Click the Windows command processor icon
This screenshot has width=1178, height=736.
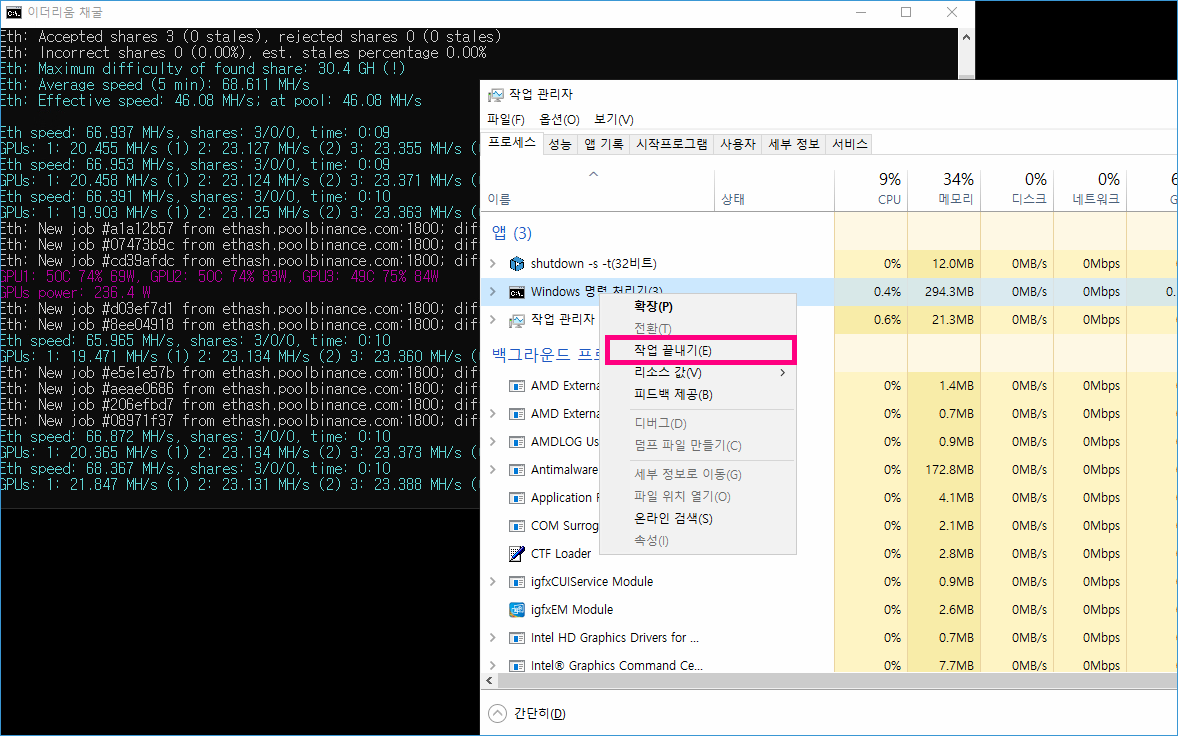(x=517, y=291)
